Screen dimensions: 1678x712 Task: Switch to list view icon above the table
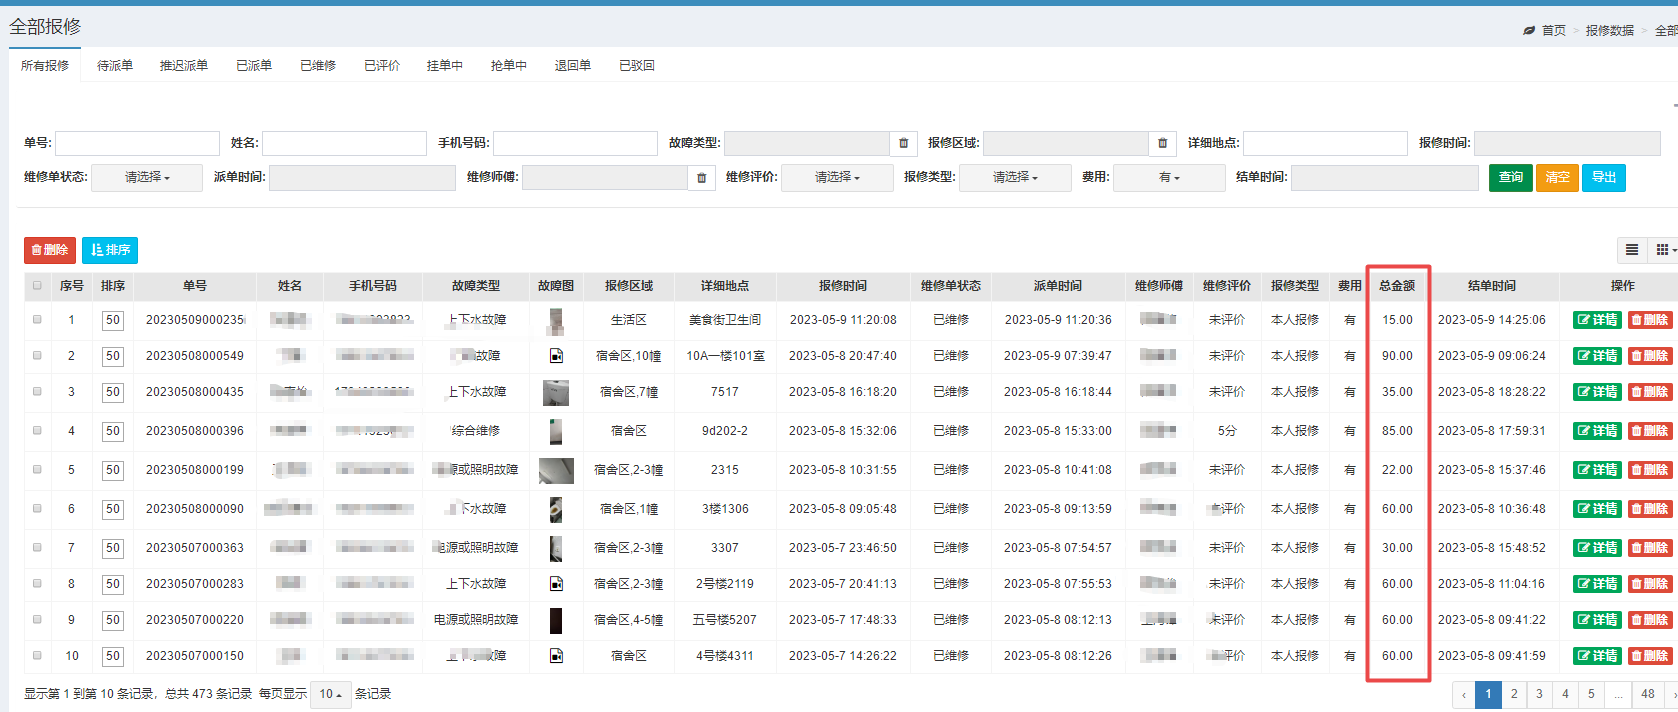1632,250
